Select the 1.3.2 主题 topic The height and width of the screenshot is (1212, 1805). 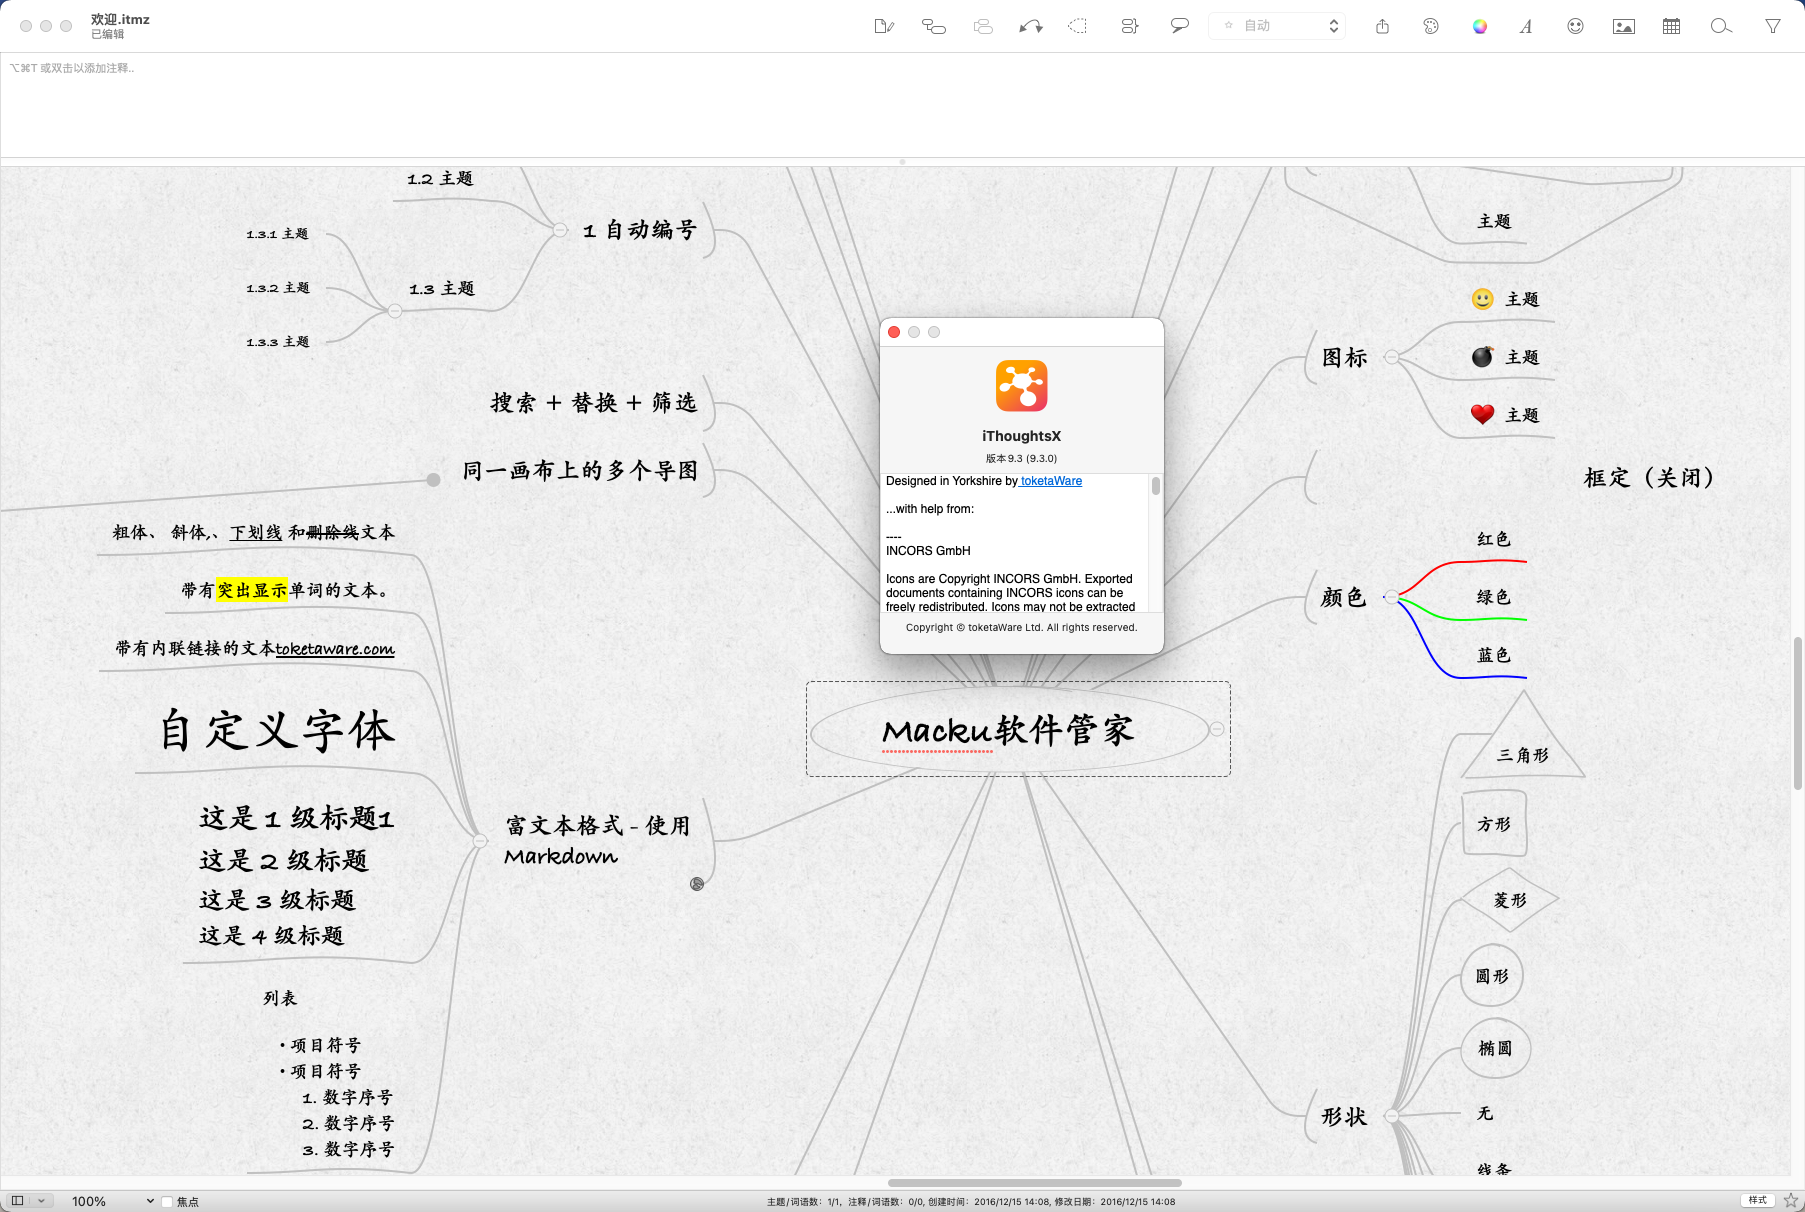tap(278, 288)
